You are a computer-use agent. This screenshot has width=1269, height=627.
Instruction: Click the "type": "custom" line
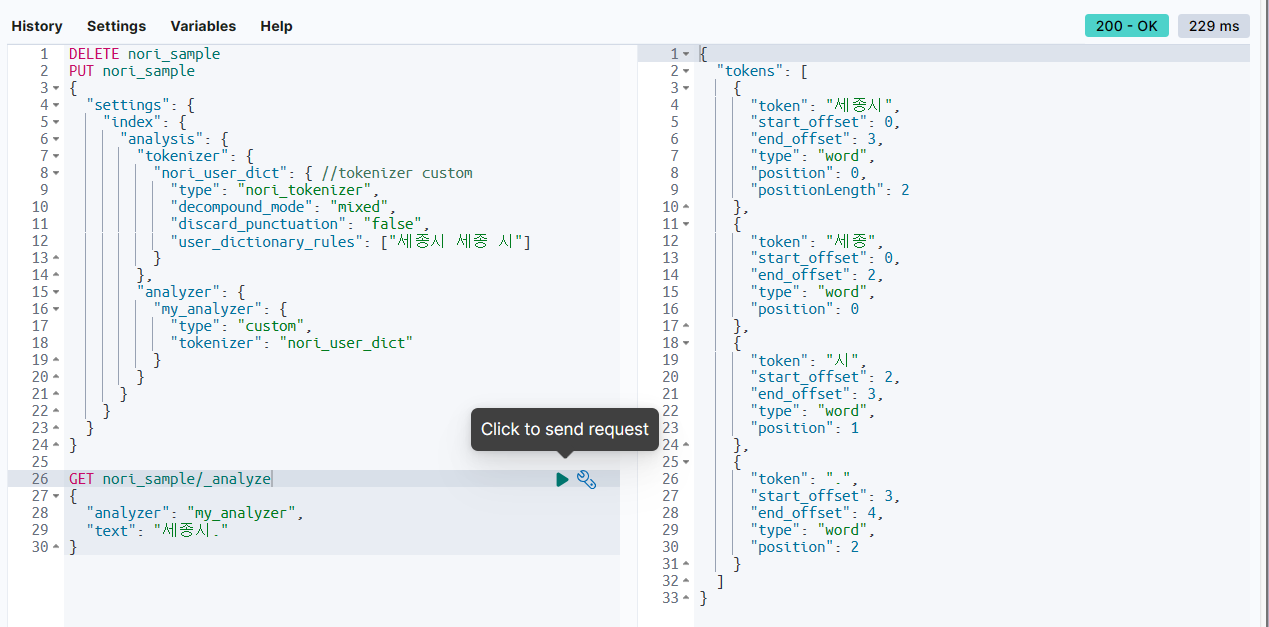(241, 326)
